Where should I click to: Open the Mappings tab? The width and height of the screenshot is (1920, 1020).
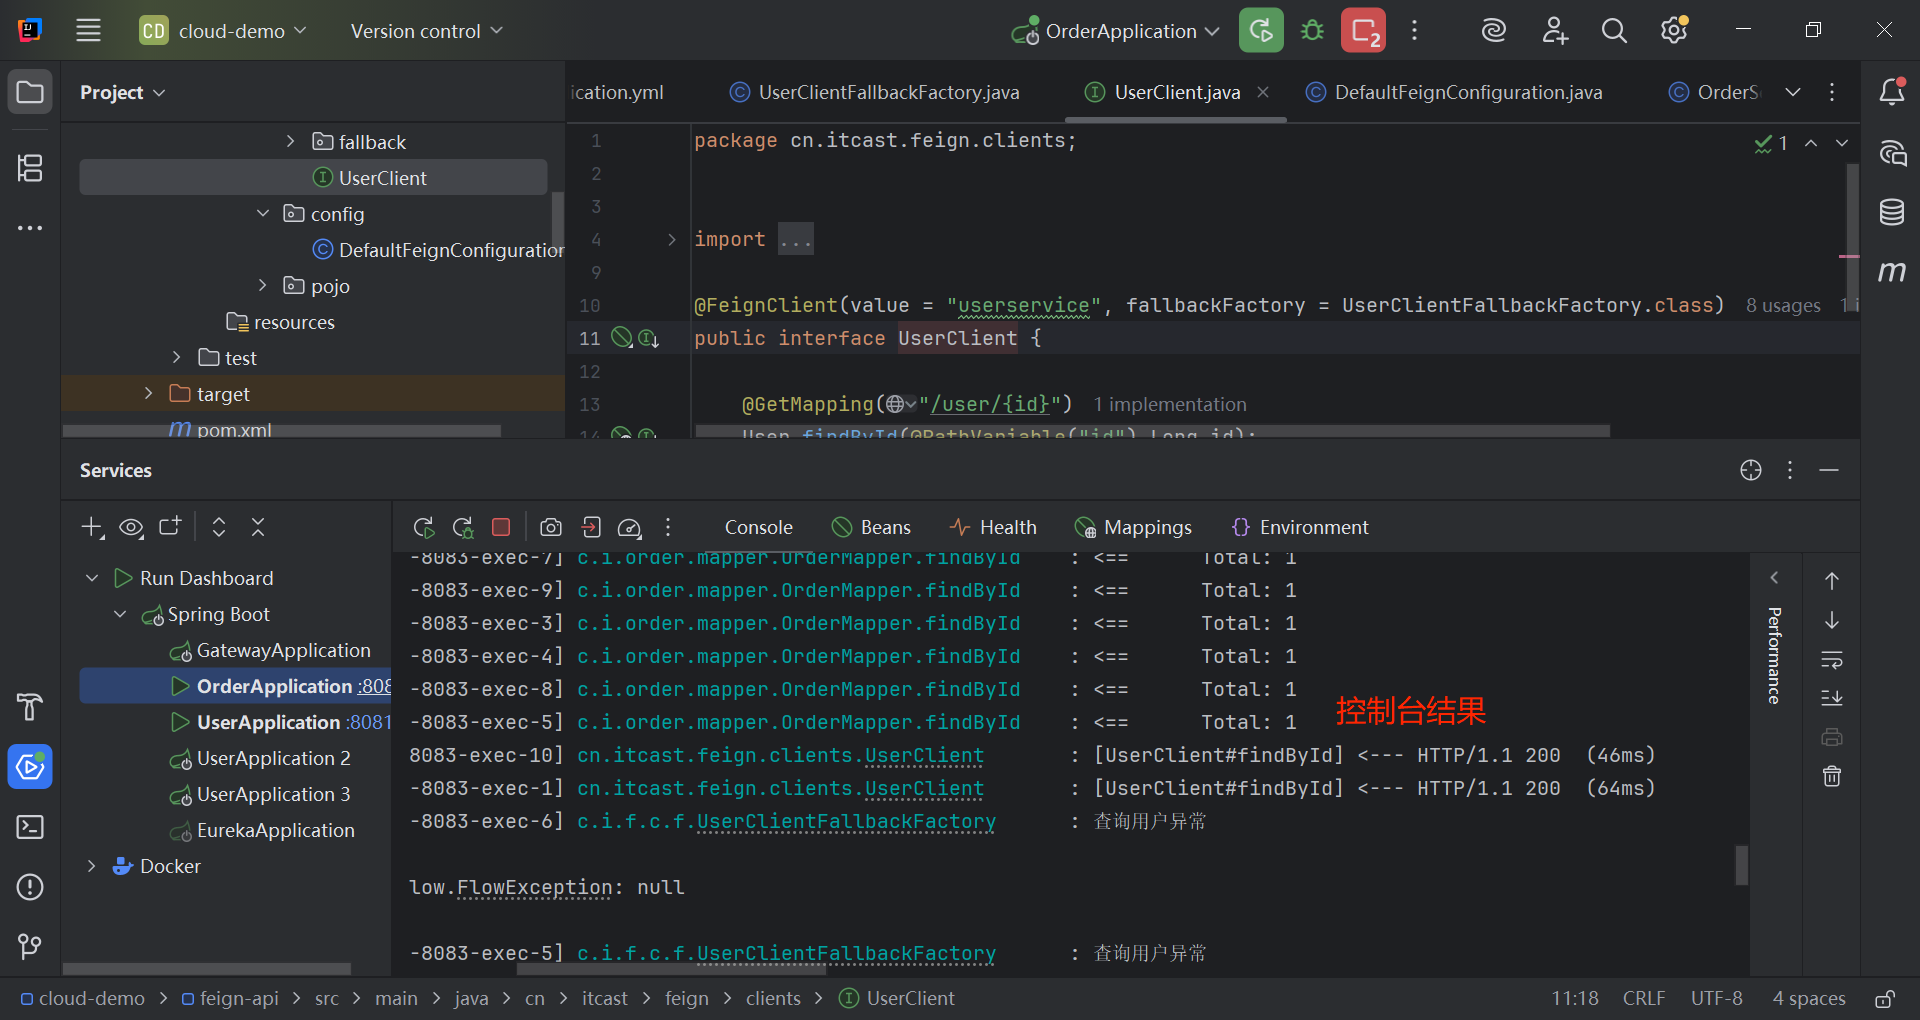pyautogui.click(x=1133, y=527)
